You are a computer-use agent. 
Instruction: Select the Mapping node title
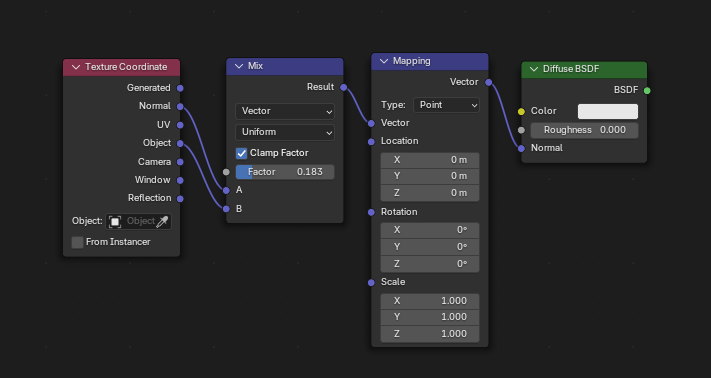[x=411, y=61]
